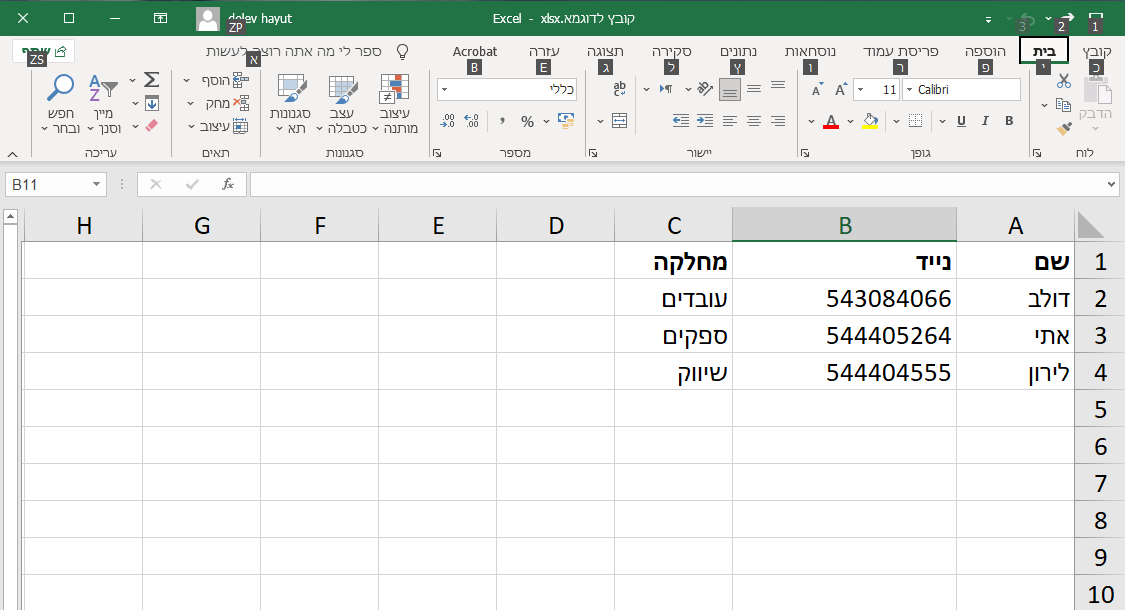Click the AutoSum sigma icon
The height and width of the screenshot is (610, 1125).
pos(152,79)
